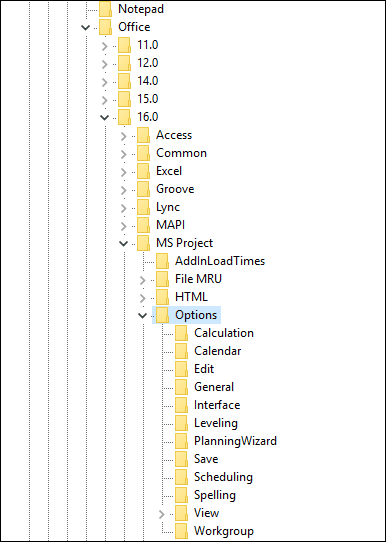Screen dimensions: 386x542
Task: Select the PlanningWizard folder icon
Action: 181,441
